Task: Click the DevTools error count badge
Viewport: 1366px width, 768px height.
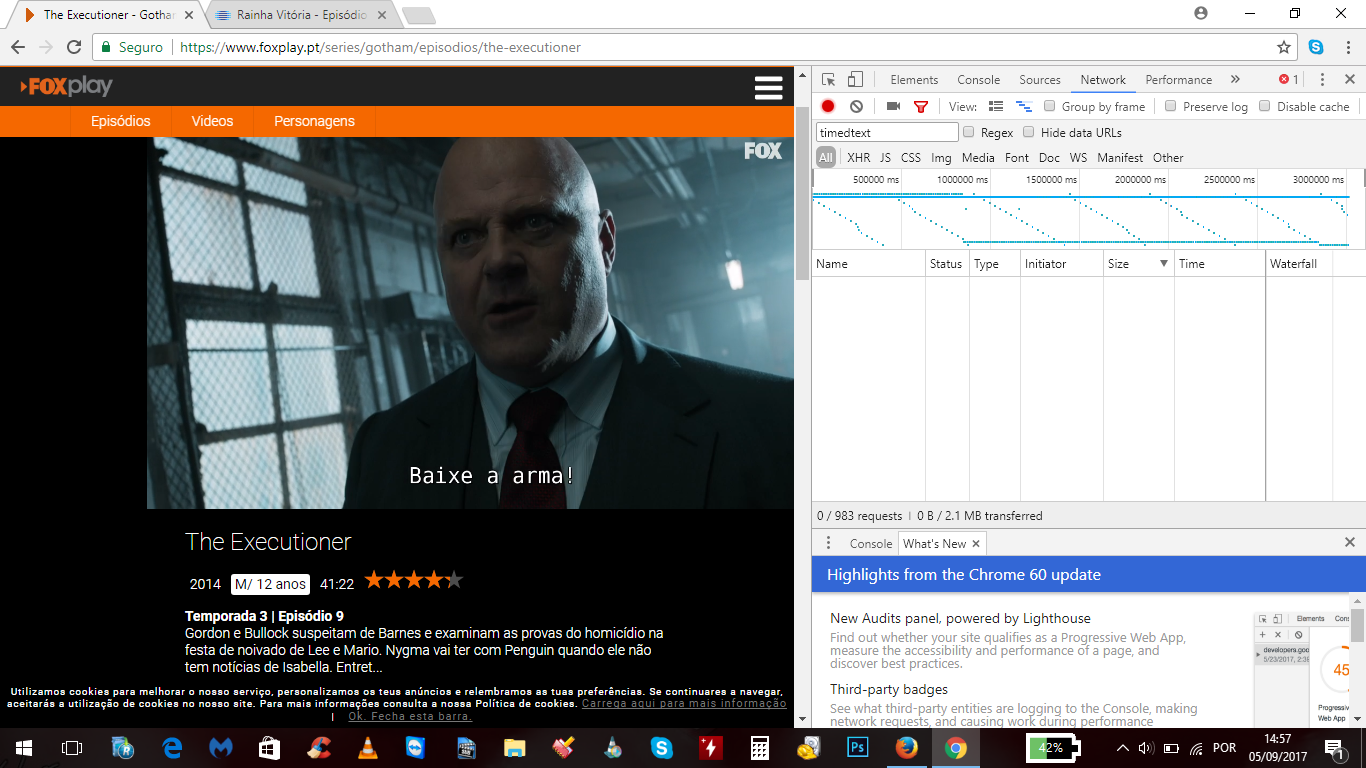Action: (1289, 80)
